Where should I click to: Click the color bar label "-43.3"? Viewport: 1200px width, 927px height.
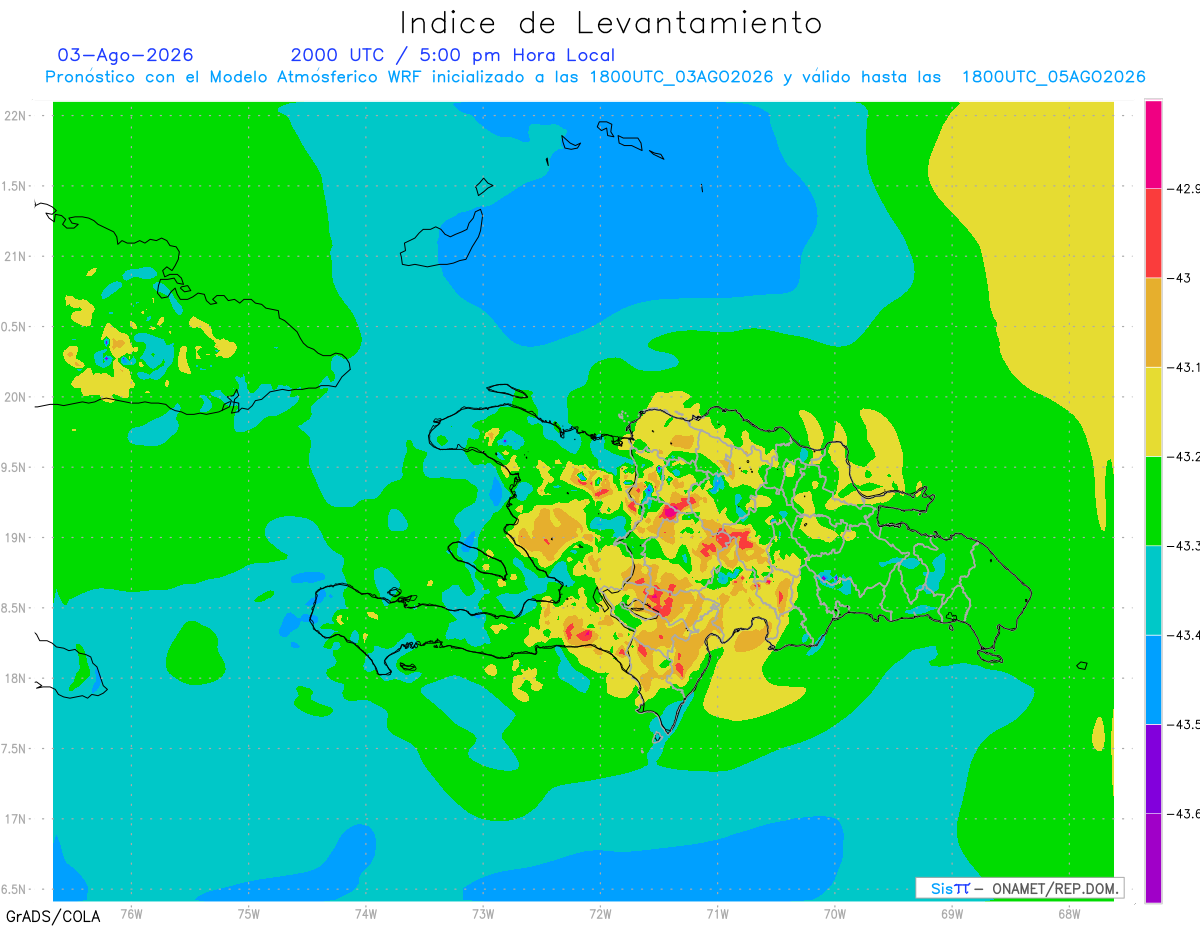1183,545
